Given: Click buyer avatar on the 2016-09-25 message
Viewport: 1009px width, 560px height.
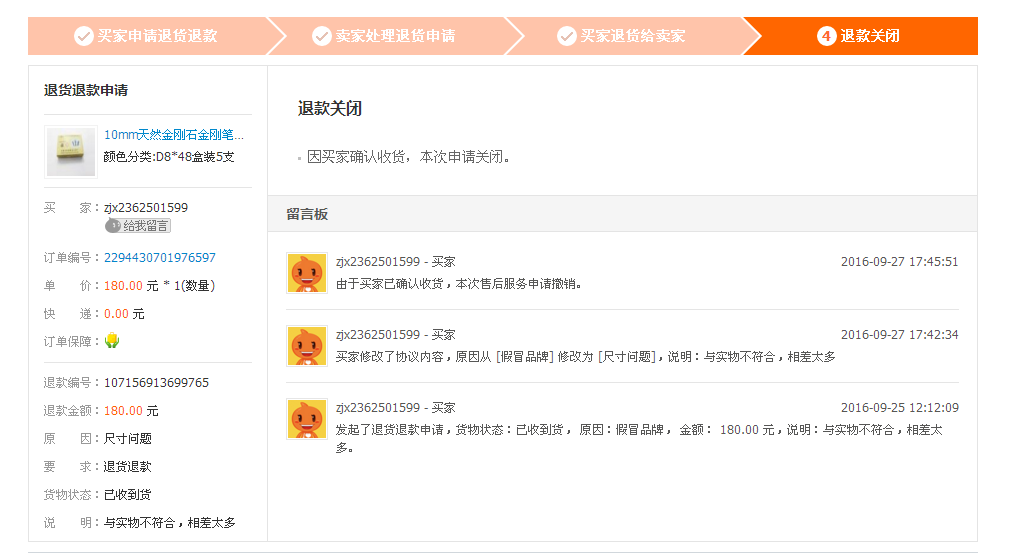Looking at the screenshot, I should coord(307,419).
